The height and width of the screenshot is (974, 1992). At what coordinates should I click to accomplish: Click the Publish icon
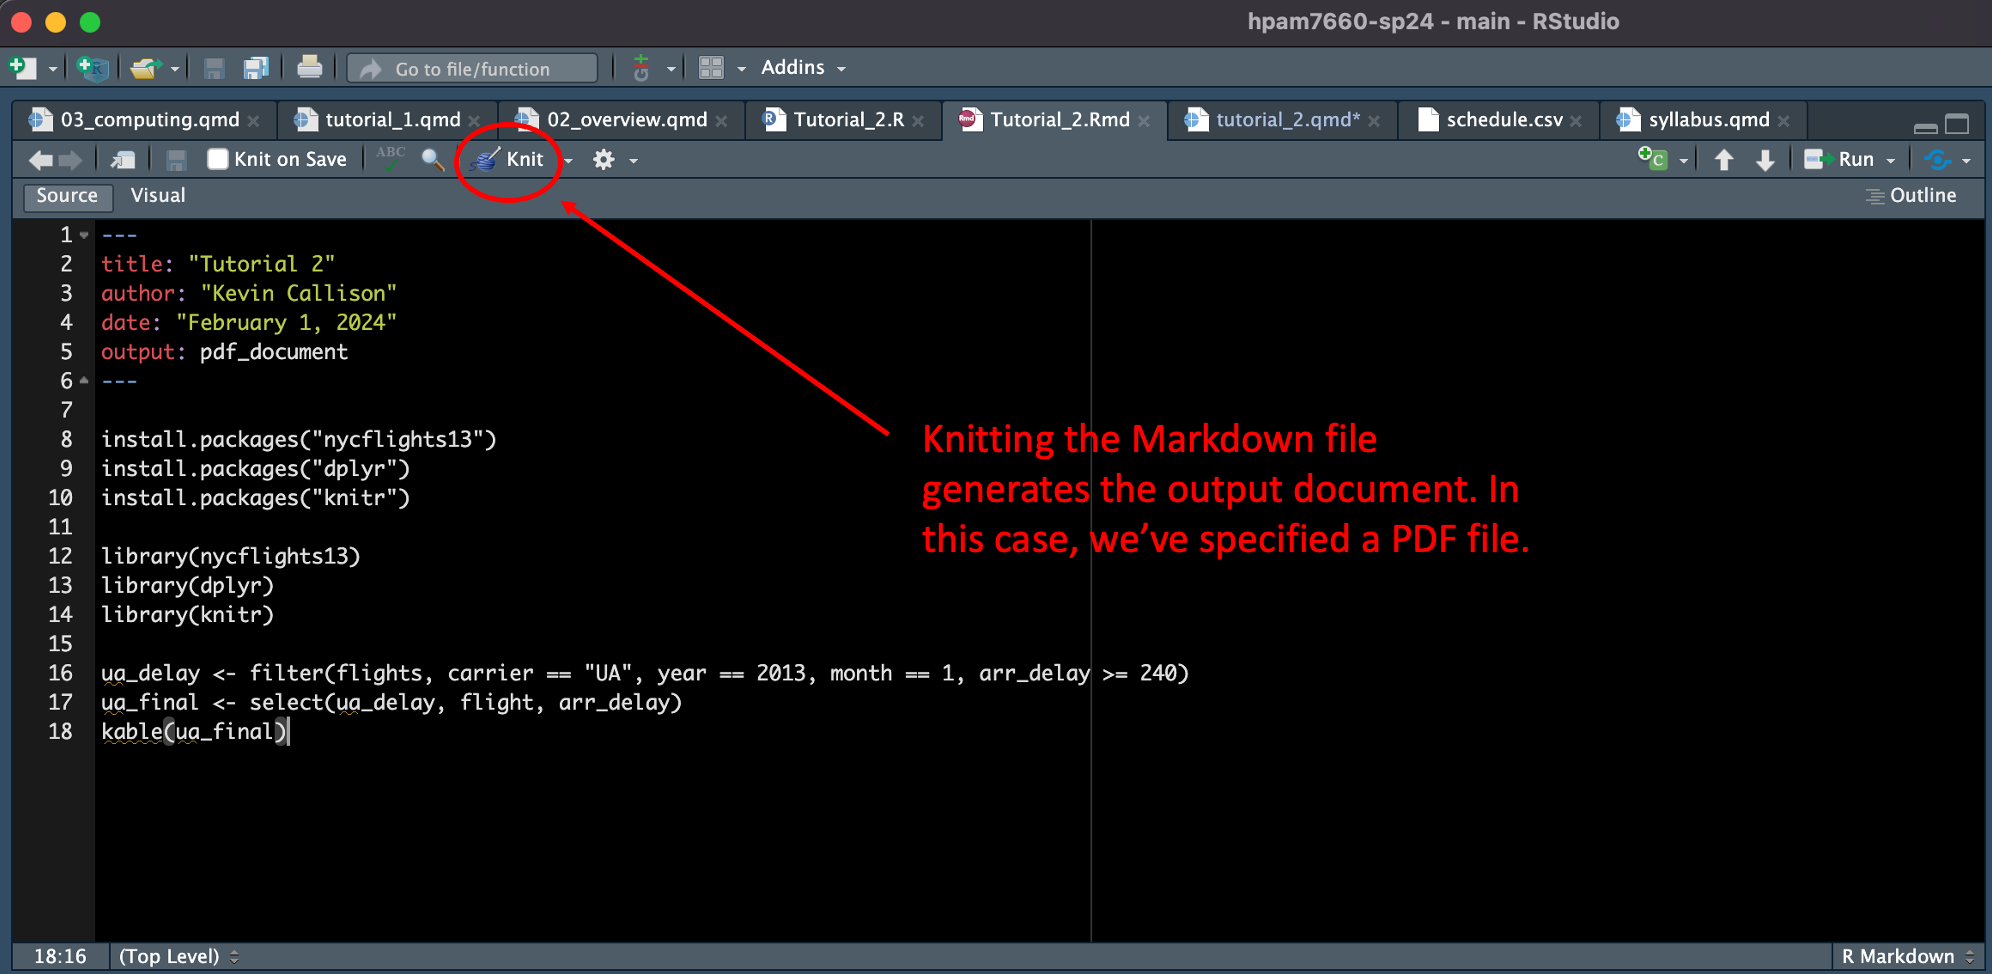pyautogui.click(x=1937, y=160)
